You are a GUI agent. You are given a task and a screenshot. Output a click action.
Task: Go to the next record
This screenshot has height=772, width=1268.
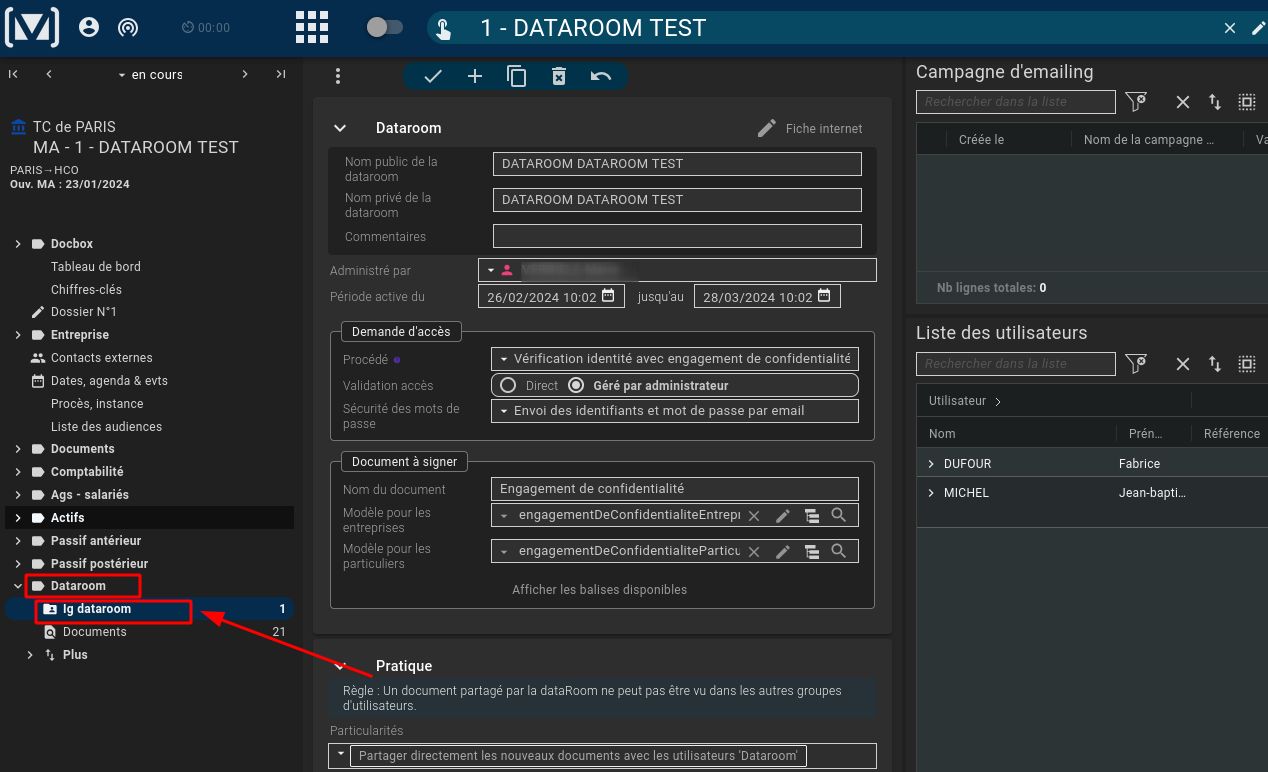(x=245, y=74)
